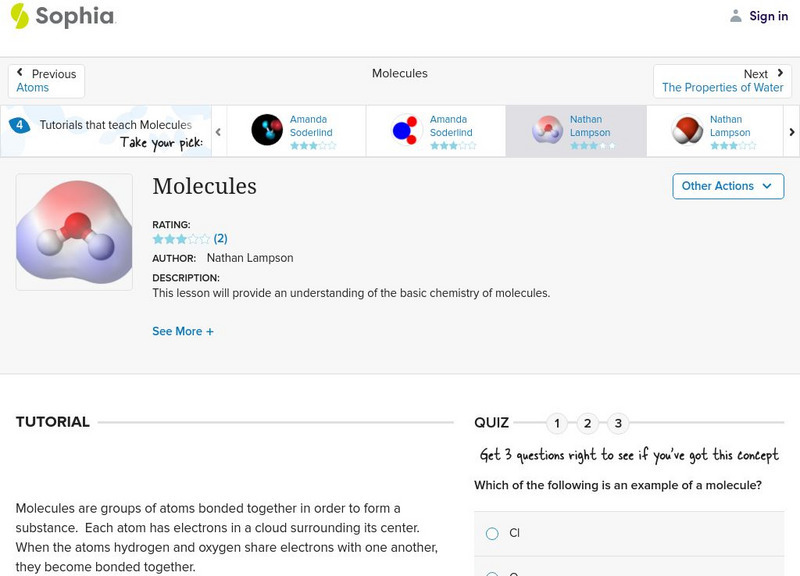This screenshot has height=576, width=800.
Task: Navigate to Next: The Properties of Water
Action: 722,80
